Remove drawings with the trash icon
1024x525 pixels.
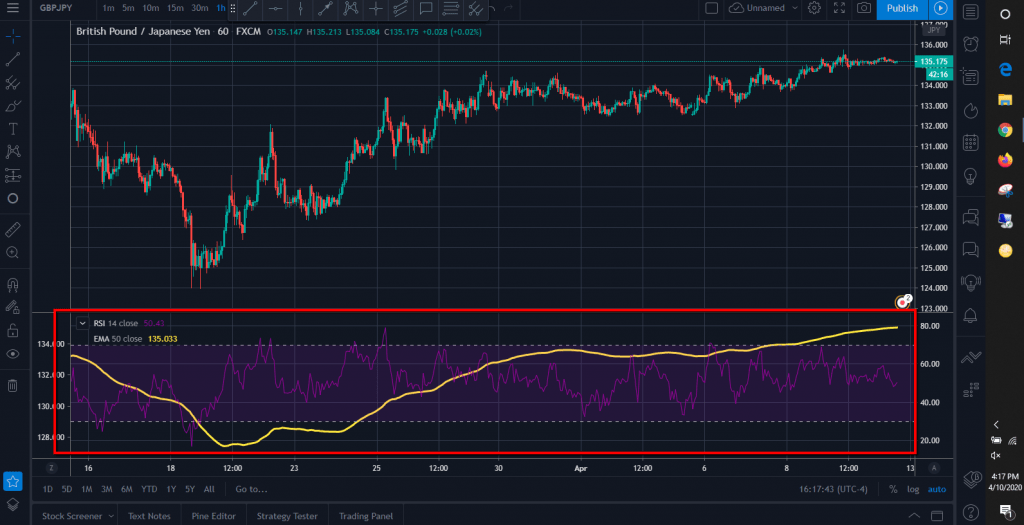(13, 385)
